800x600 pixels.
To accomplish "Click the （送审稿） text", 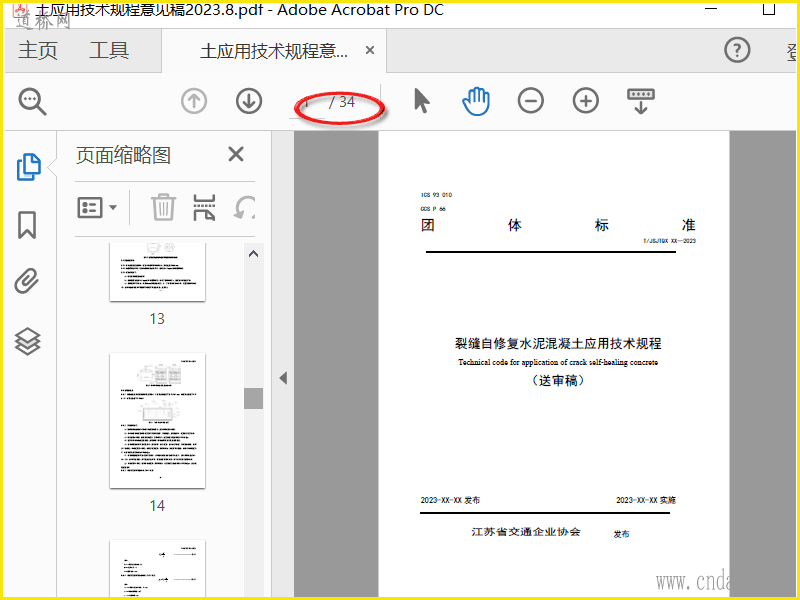I will click(558, 381).
